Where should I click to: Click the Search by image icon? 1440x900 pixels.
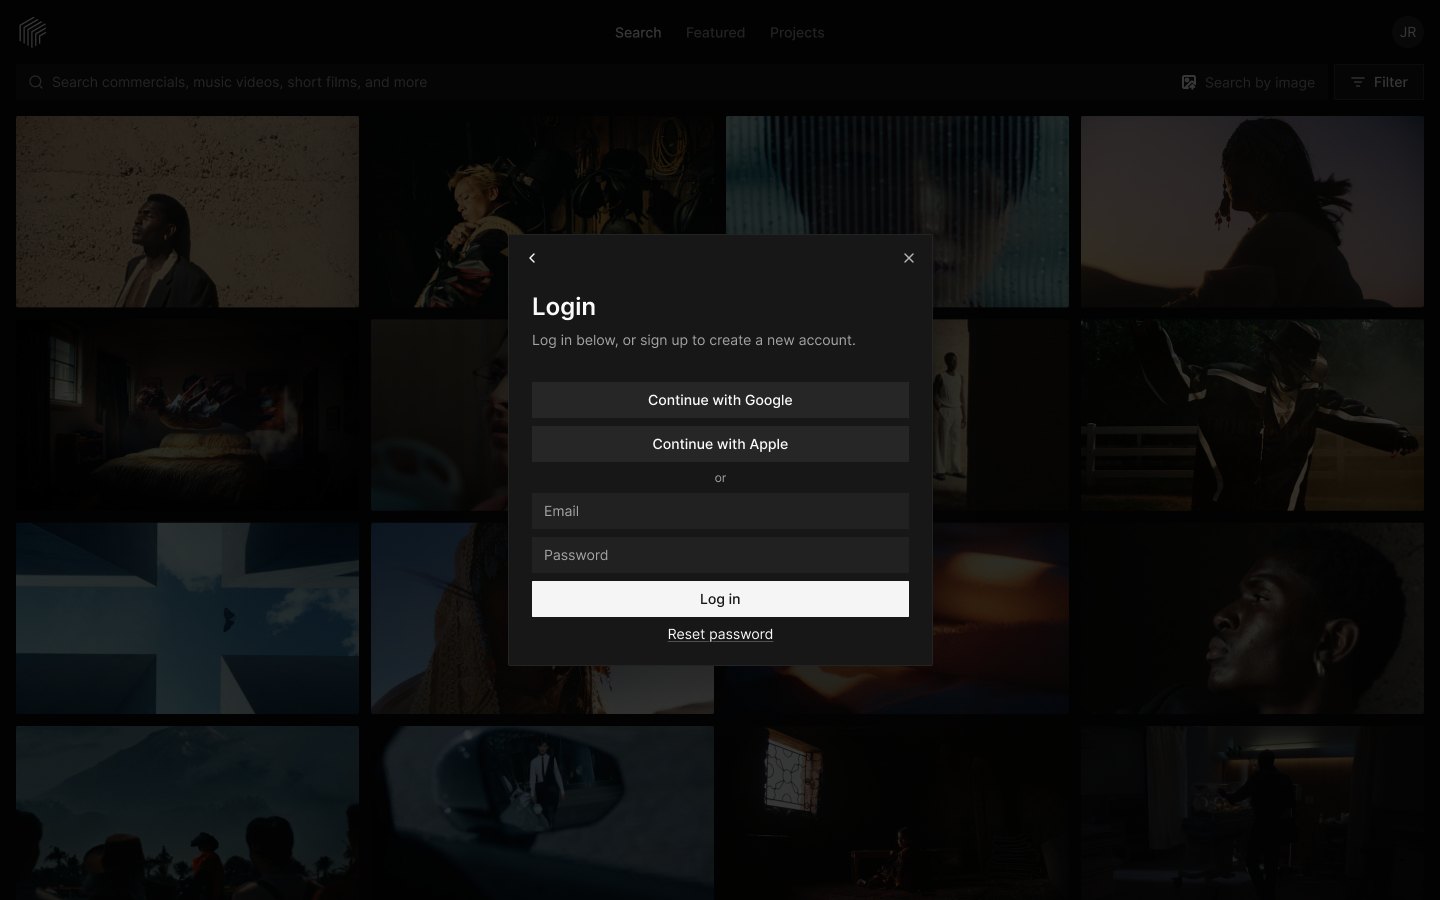[1189, 82]
